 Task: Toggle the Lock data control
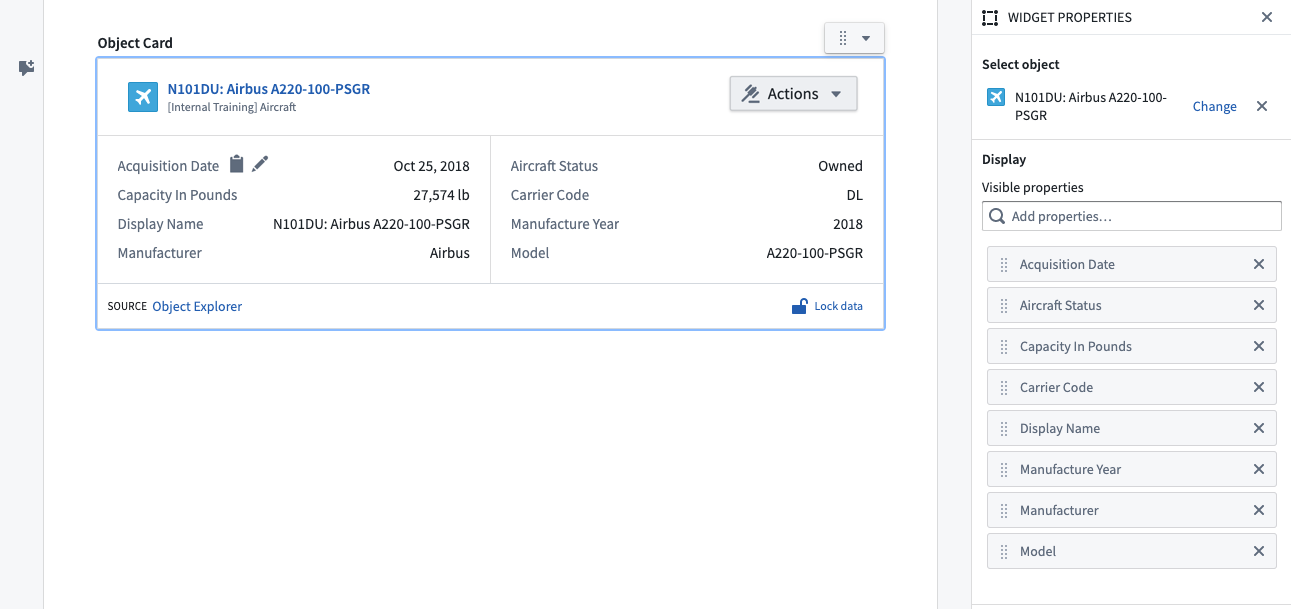pyautogui.click(x=827, y=306)
